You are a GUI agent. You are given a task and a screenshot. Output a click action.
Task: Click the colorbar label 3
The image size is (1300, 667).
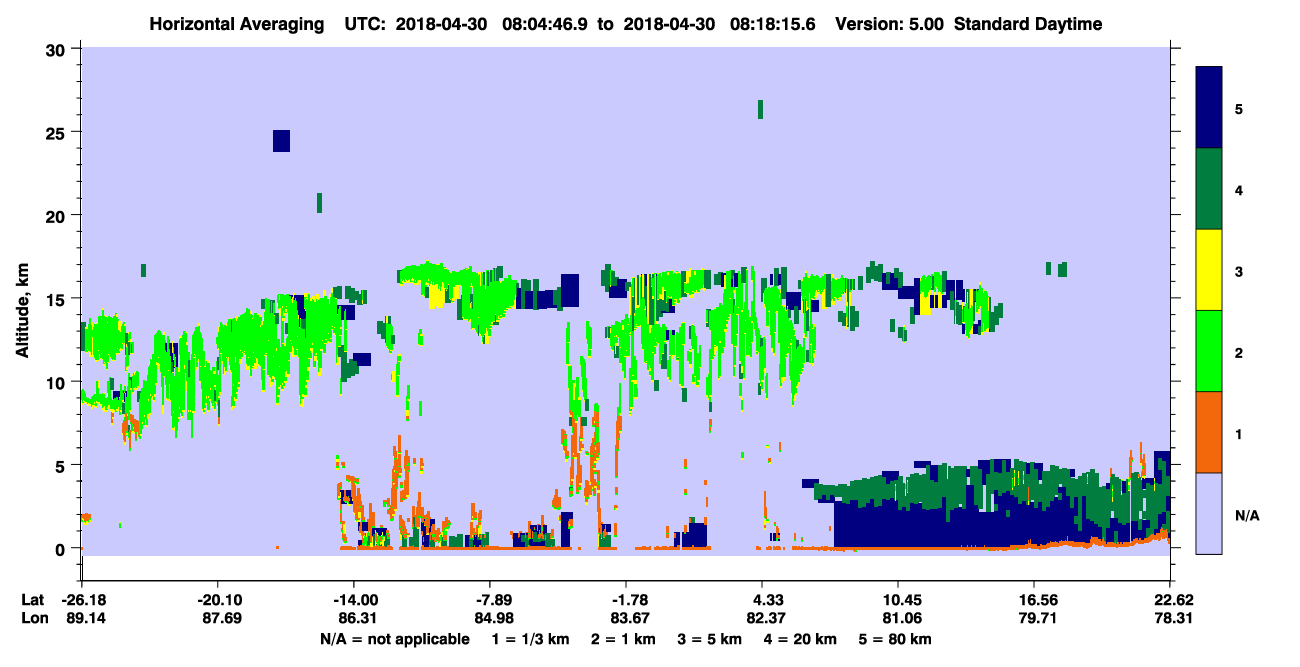pos(1239,271)
